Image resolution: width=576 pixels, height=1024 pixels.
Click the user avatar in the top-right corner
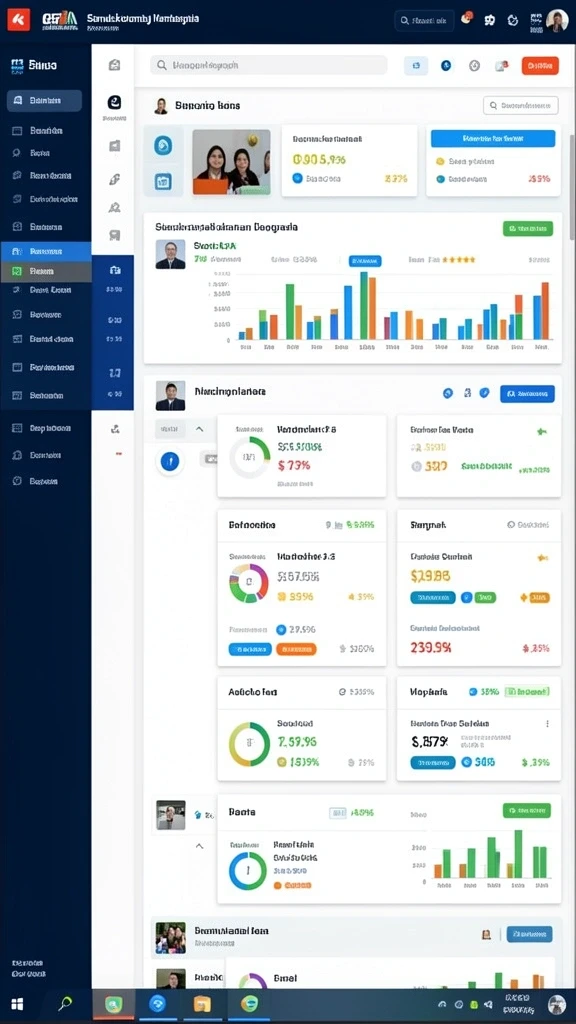click(557, 20)
